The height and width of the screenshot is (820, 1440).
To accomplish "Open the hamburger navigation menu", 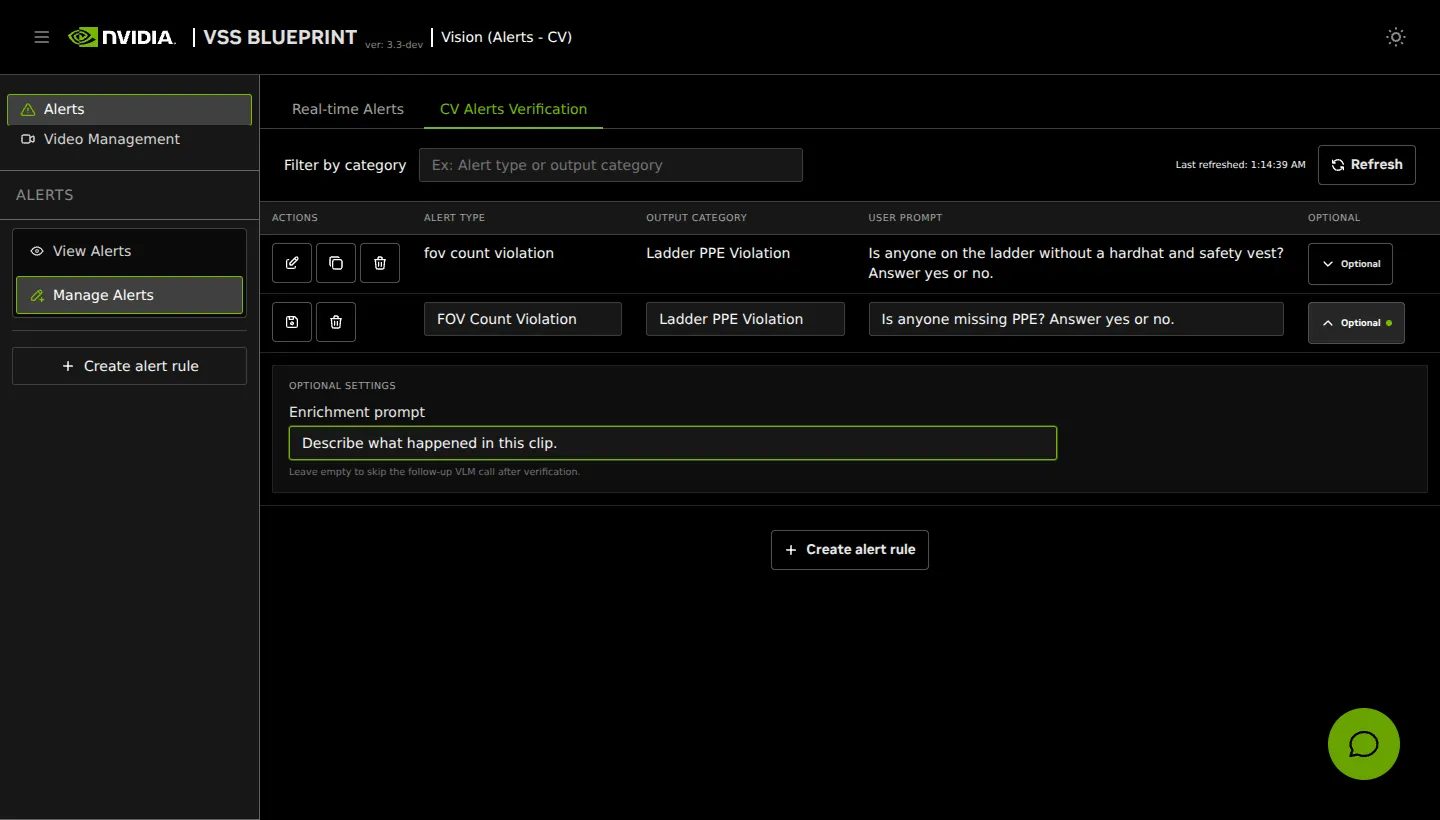I will click(x=42, y=37).
